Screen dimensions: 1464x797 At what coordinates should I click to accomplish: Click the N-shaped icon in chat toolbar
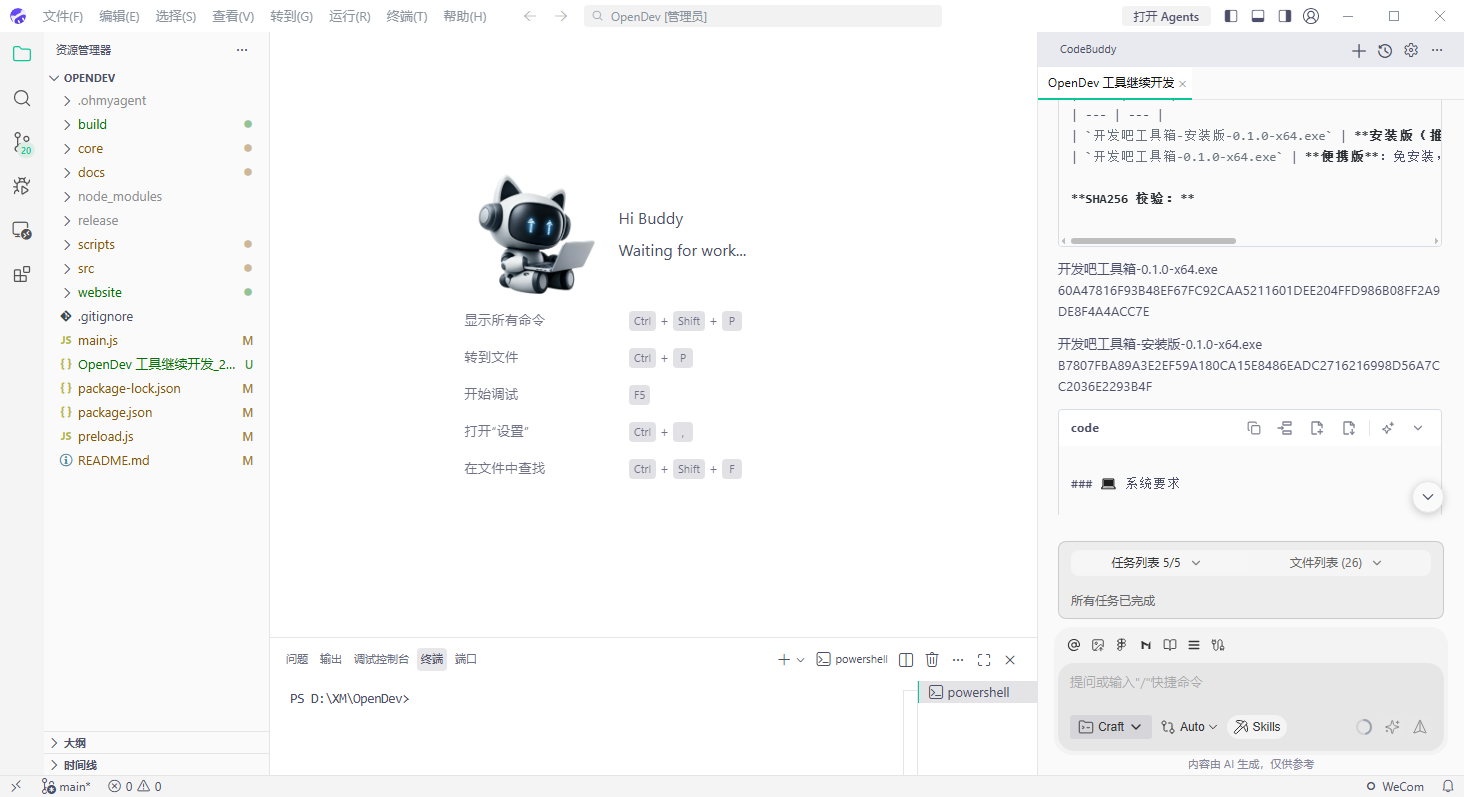point(1146,645)
